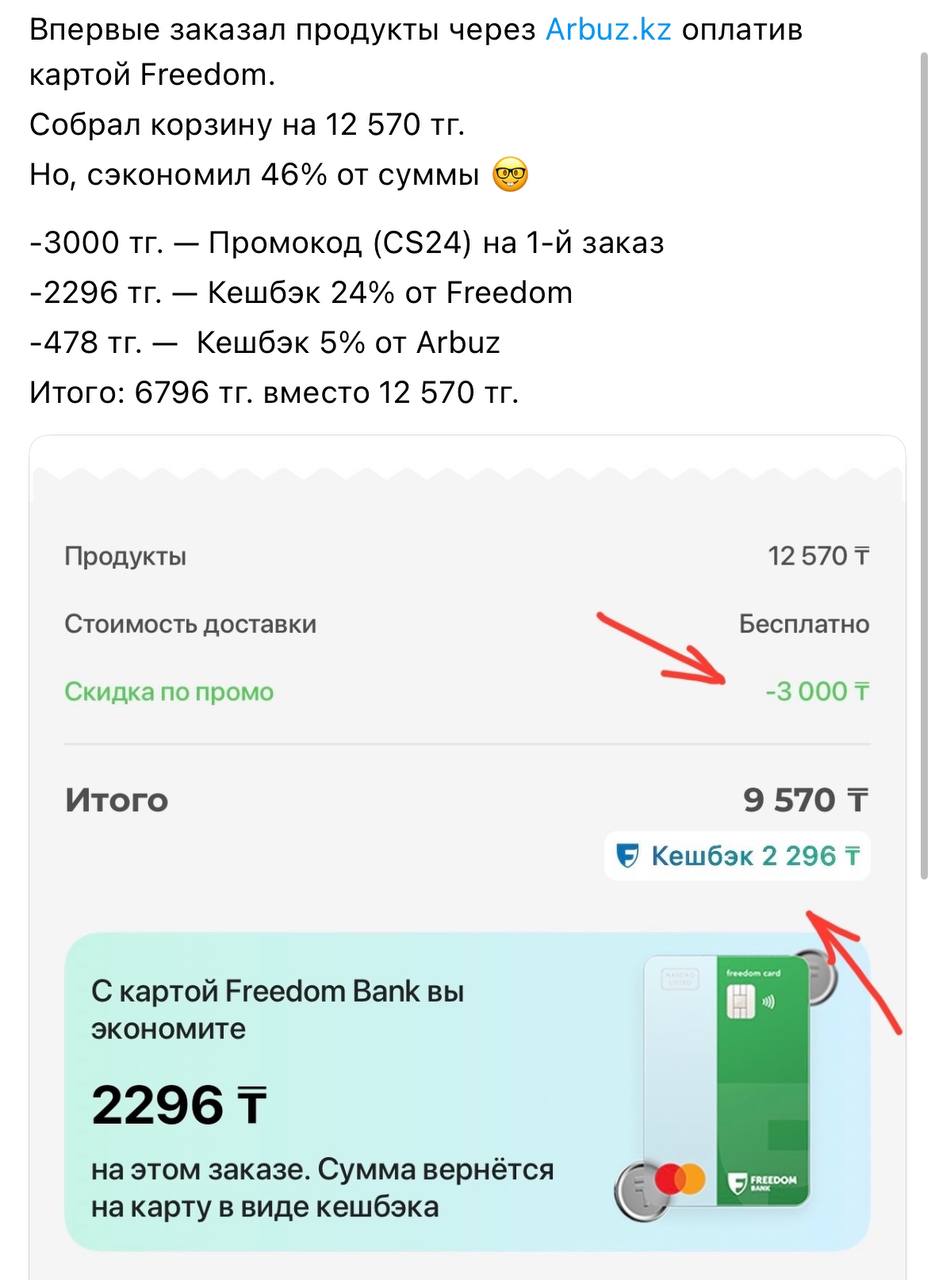The width and height of the screenshot is (935, 1280).
Task: Tap the Кешбэк 2 296 ₸ badge
Action: (x=737, y=856)
